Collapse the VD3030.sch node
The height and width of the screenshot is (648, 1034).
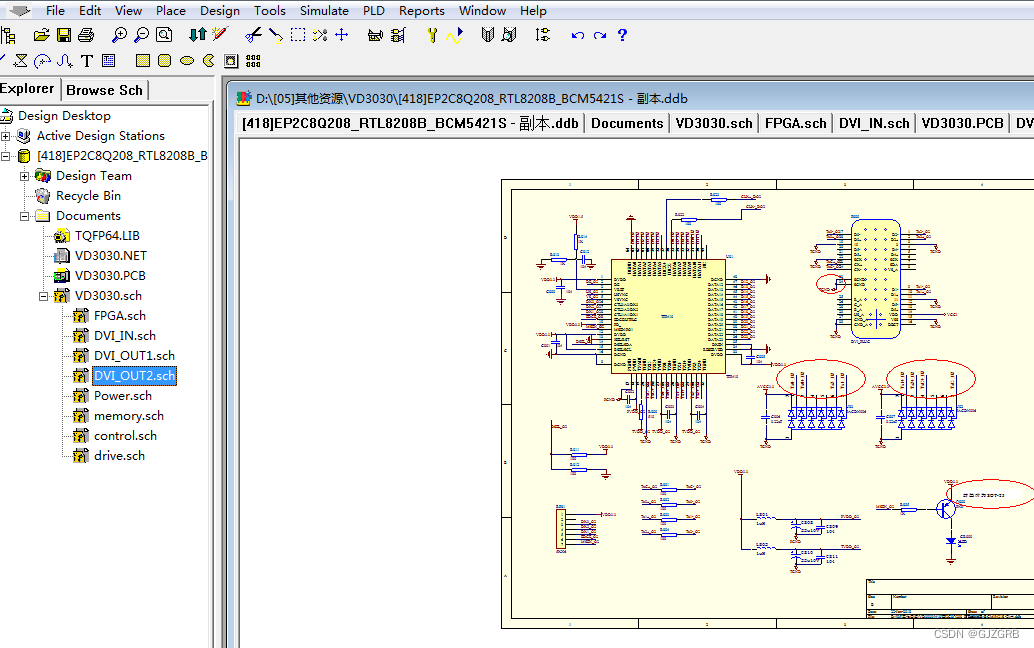pos(45,295)
